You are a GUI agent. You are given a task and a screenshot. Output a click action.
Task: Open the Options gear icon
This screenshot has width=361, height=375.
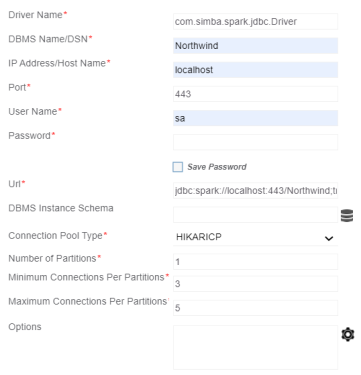pos(348,334)
